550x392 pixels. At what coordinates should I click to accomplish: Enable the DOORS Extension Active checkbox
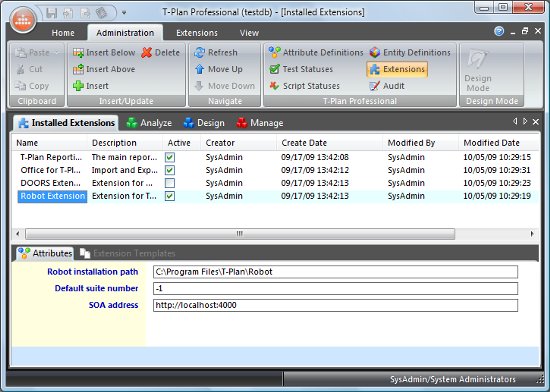[x=170, y=183]
